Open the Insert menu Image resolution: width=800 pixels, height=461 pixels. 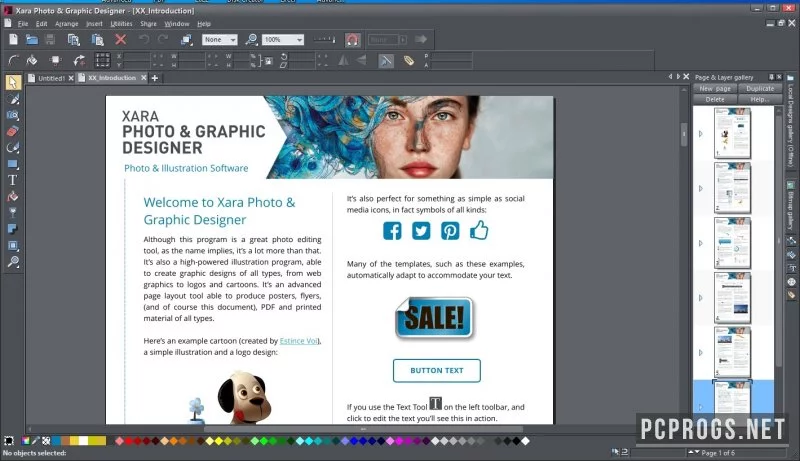click(94, 23)
